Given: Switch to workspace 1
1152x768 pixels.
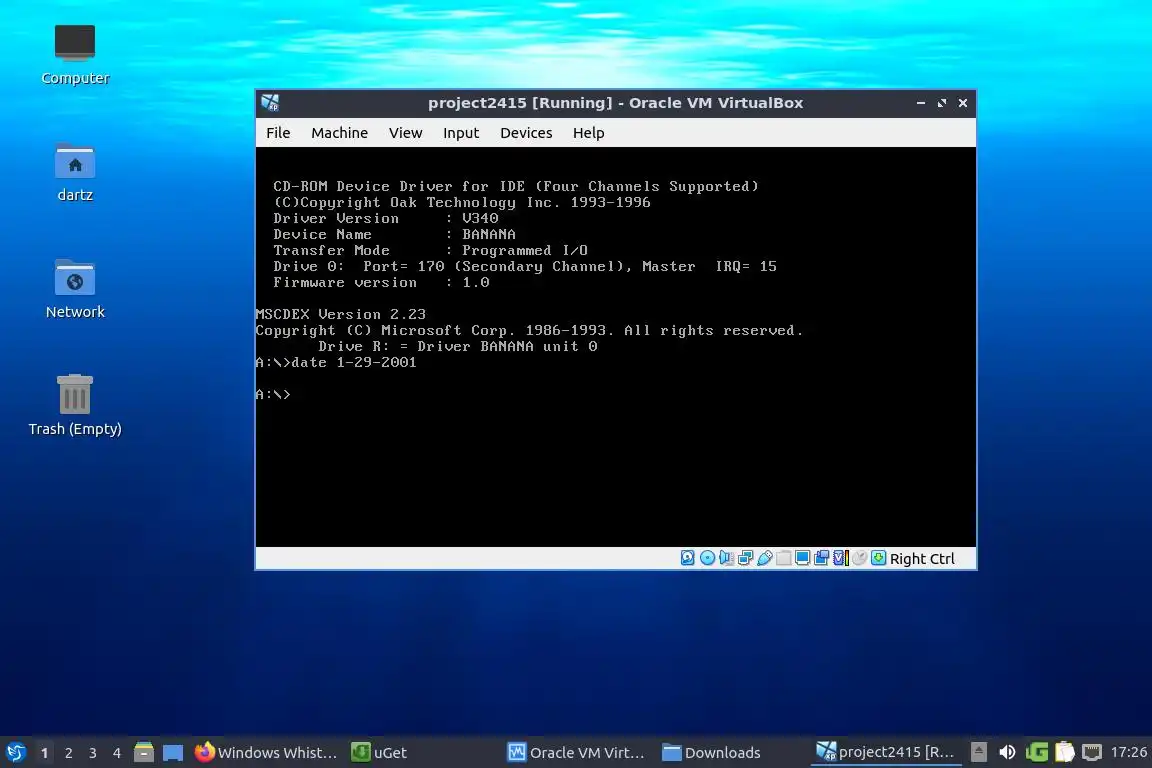Looking at the screenshot, I should (x=45, y=753).
